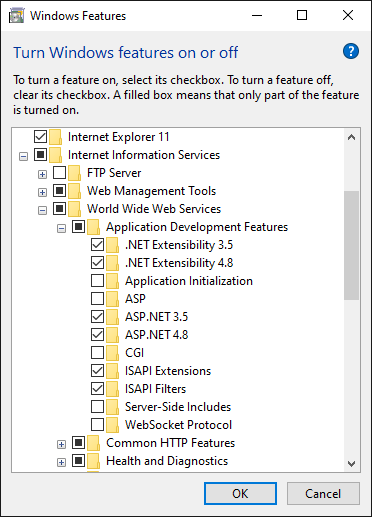
Task: Uncheck .NET Extensibility 3.5
Action: tap(97, 244)
